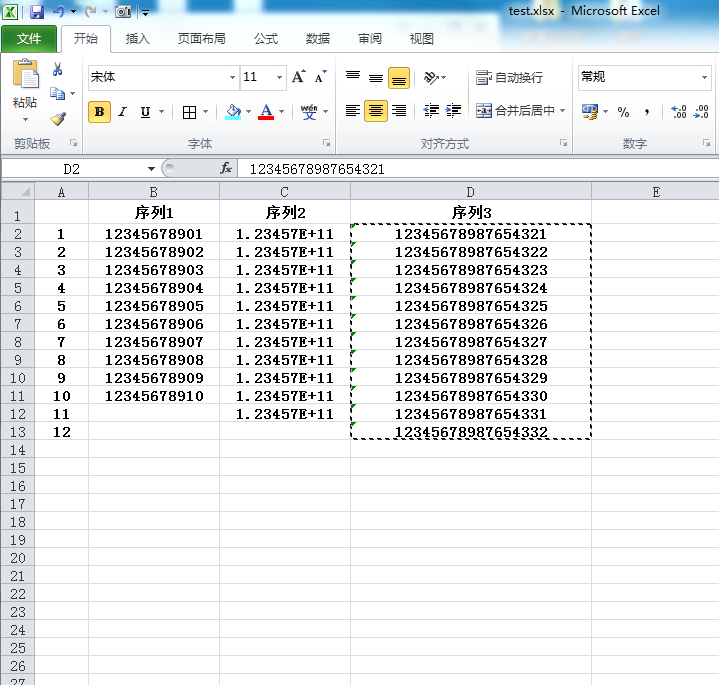Expand the 合并后居中 dropdown arrow
719x685 pixels.
[562, 111]
